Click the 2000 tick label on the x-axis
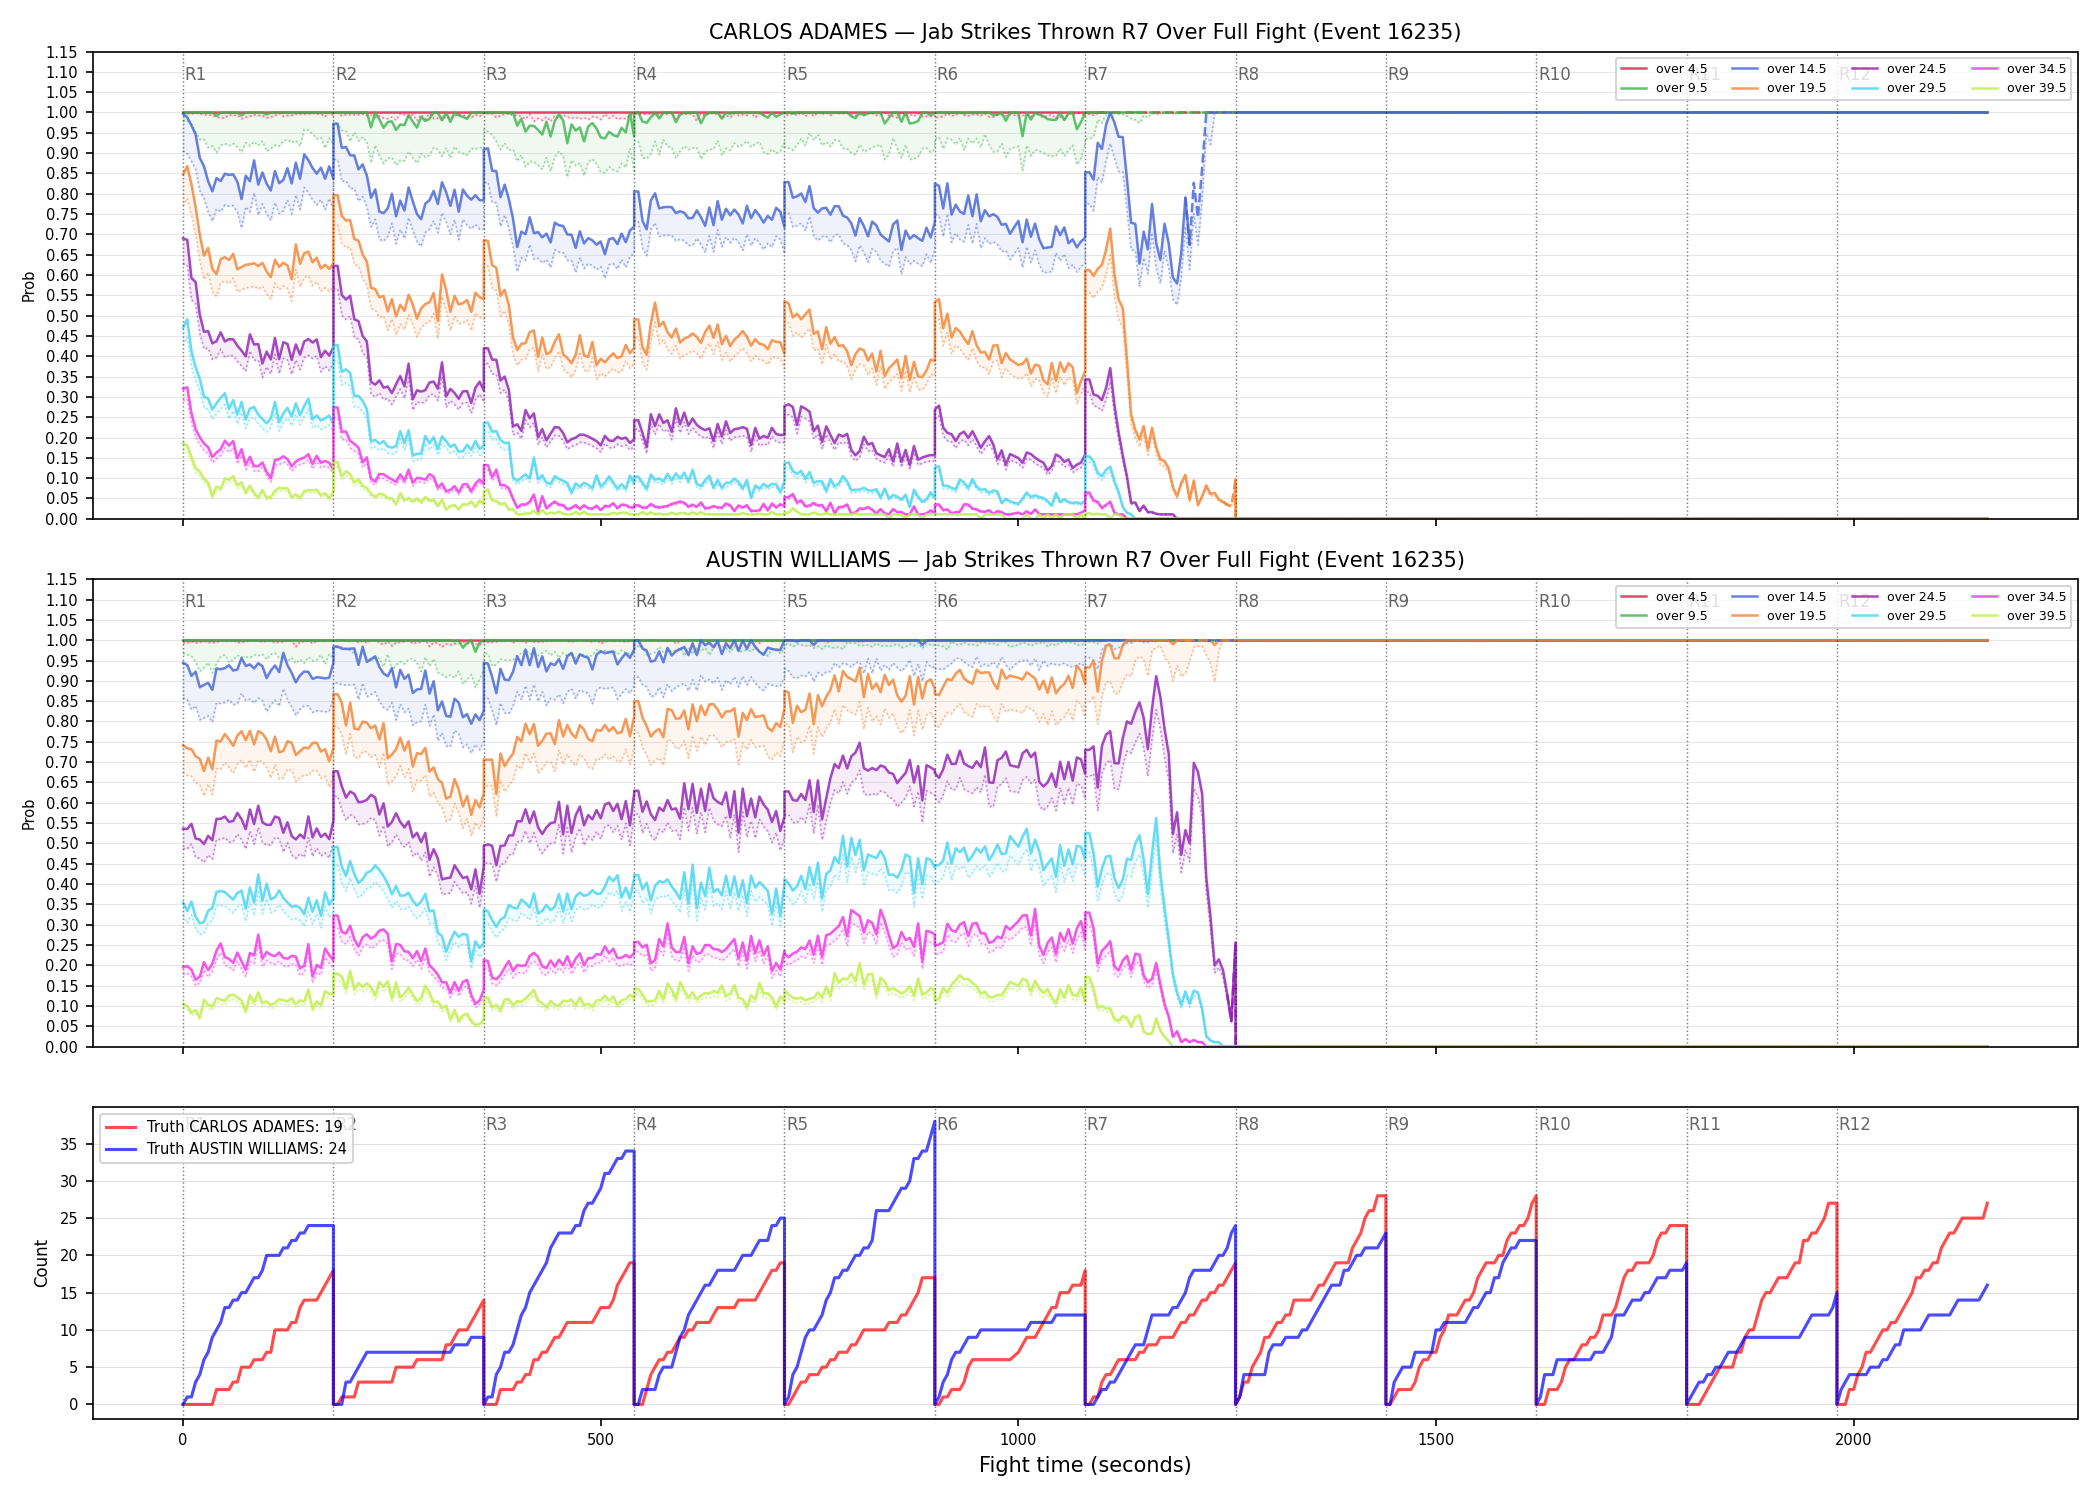Screen dimensions: 2100x1500 point(1853,1440)
